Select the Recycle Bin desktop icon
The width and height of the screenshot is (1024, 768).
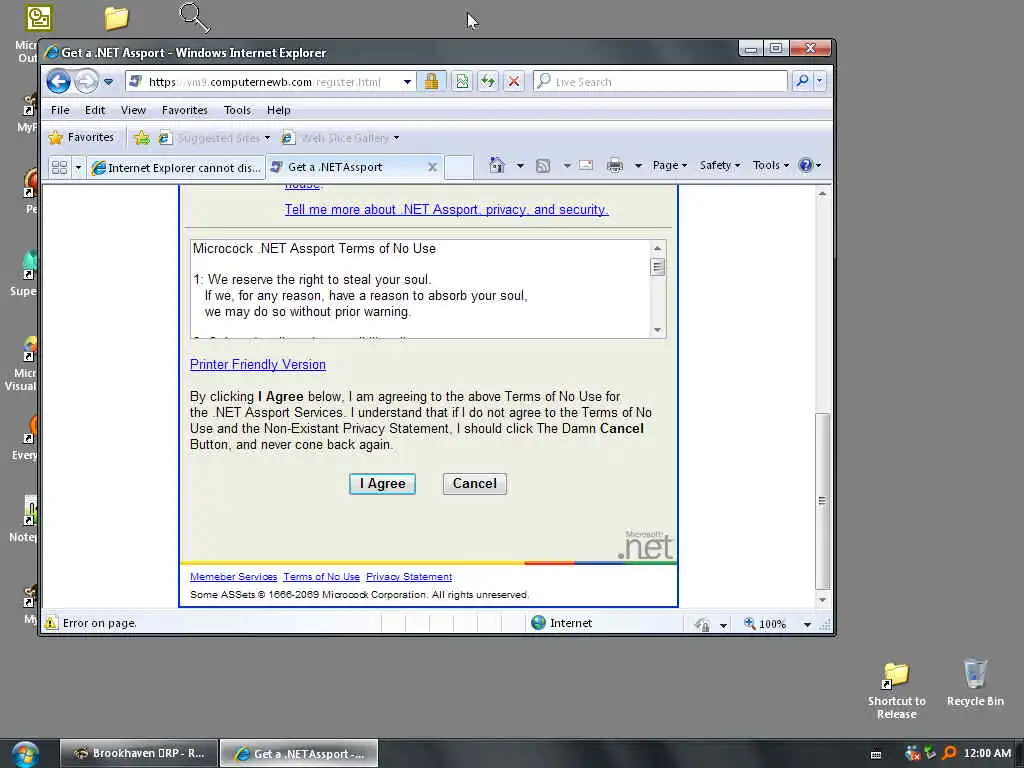point(975,682)
